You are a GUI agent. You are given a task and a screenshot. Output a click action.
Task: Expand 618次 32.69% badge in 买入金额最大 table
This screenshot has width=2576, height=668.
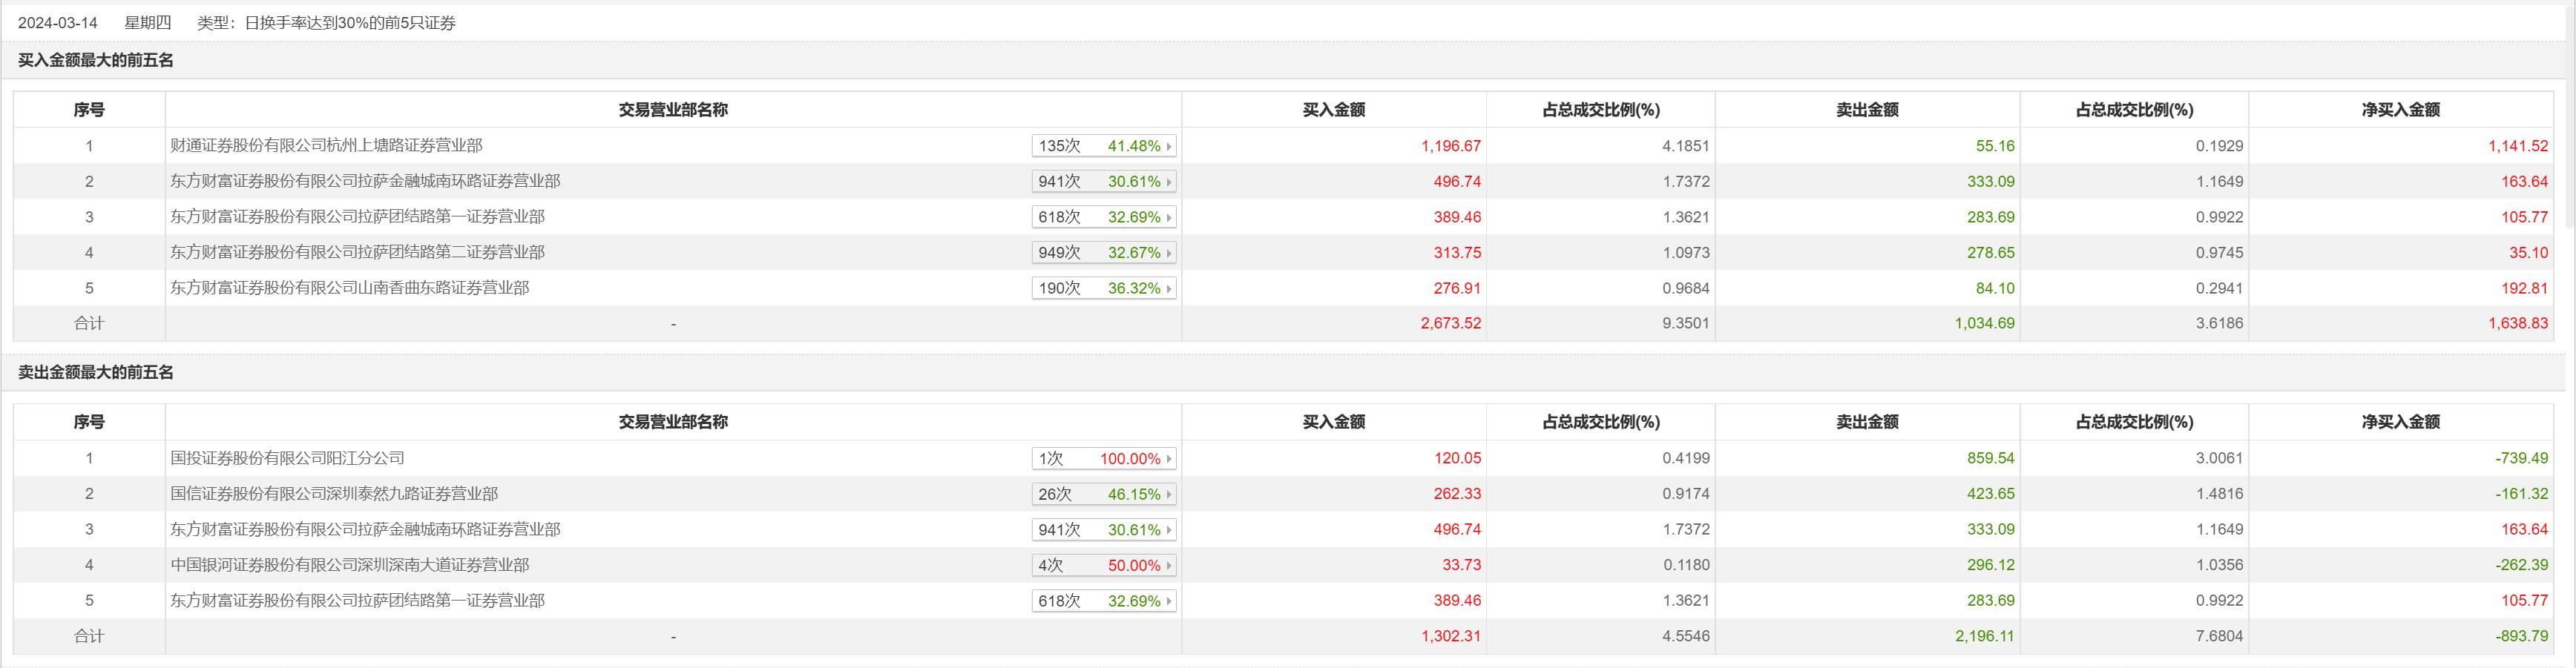point(1104,217)
